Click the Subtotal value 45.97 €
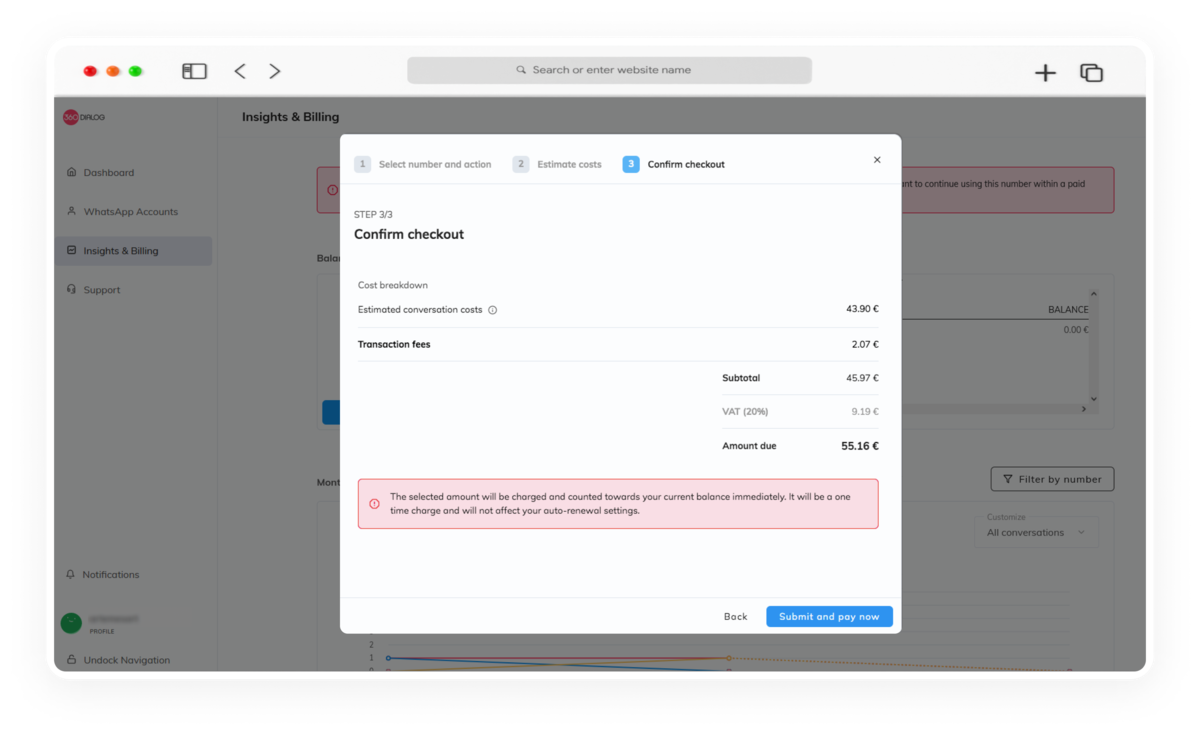The image size is (1200, 734). tap(862, 378)
